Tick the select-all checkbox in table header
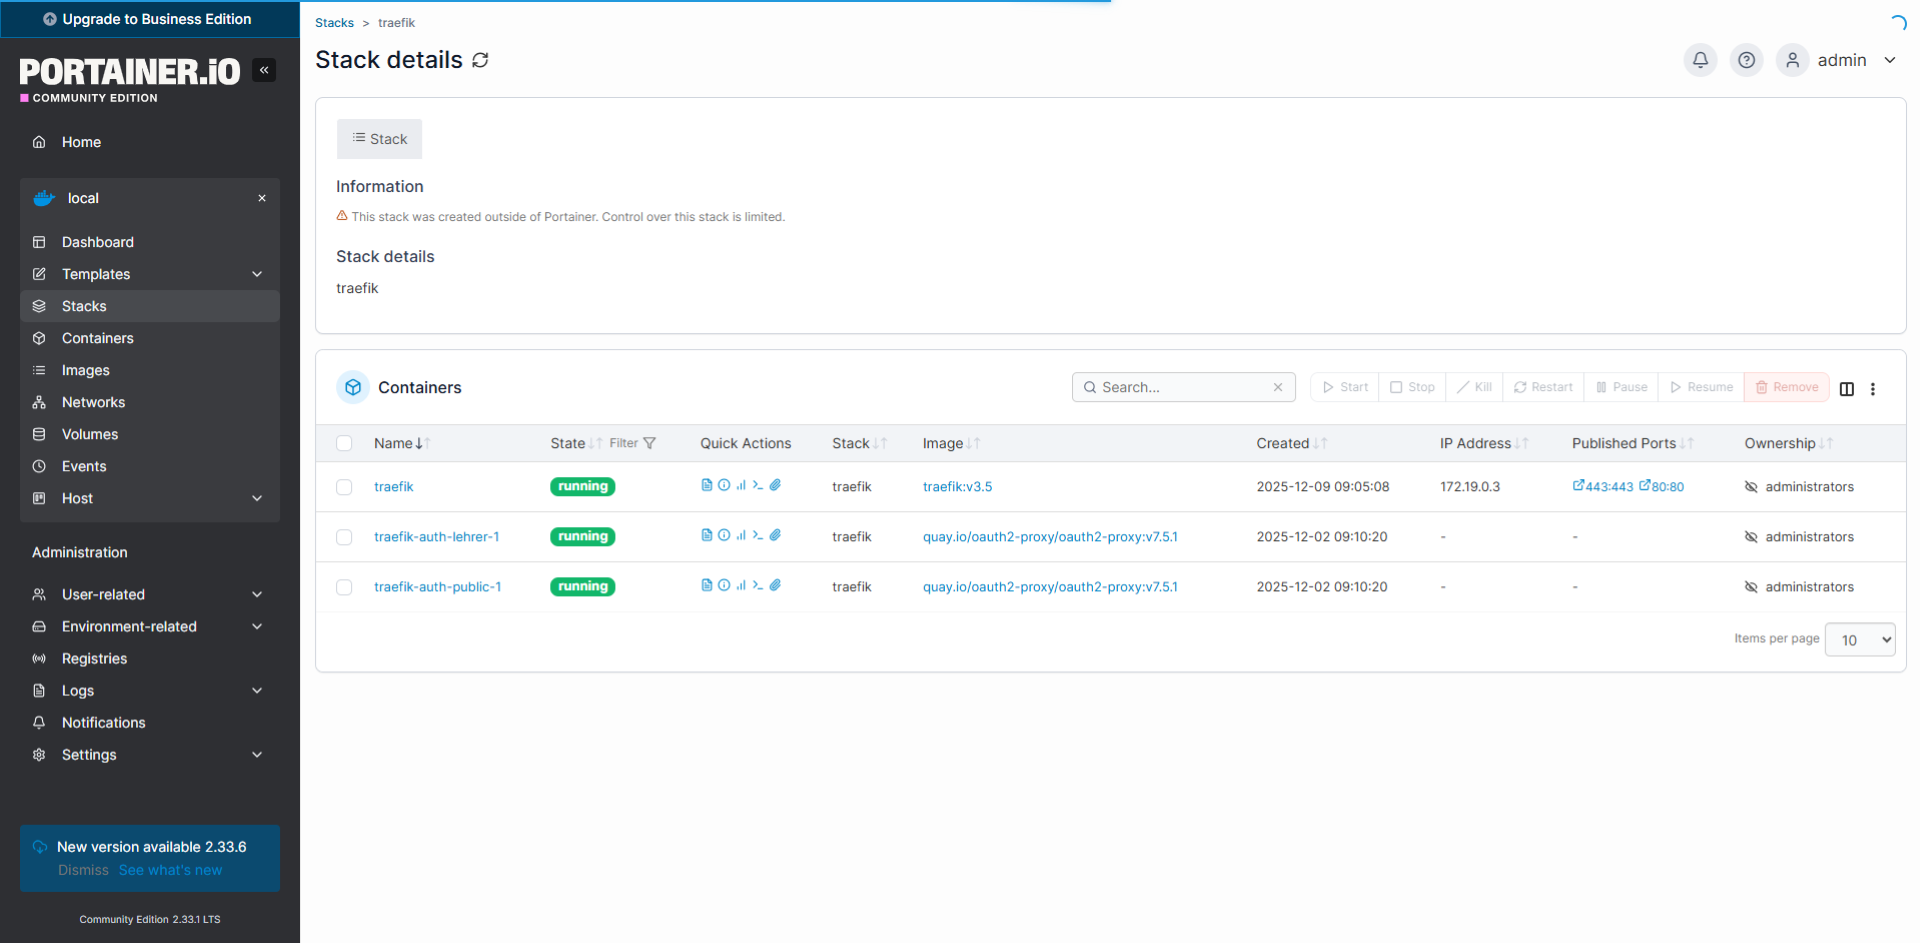Screen dimensions: 1920x943 coord(344,443)
